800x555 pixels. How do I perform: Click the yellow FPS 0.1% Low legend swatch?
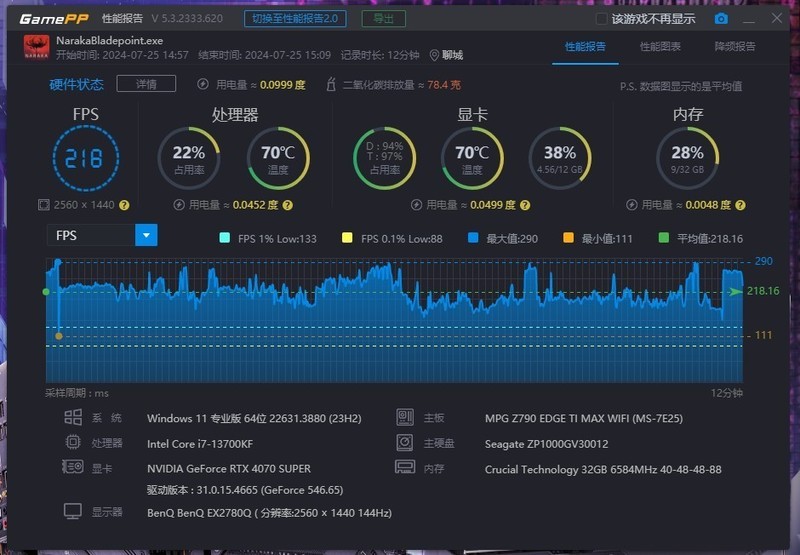point(347,238)
